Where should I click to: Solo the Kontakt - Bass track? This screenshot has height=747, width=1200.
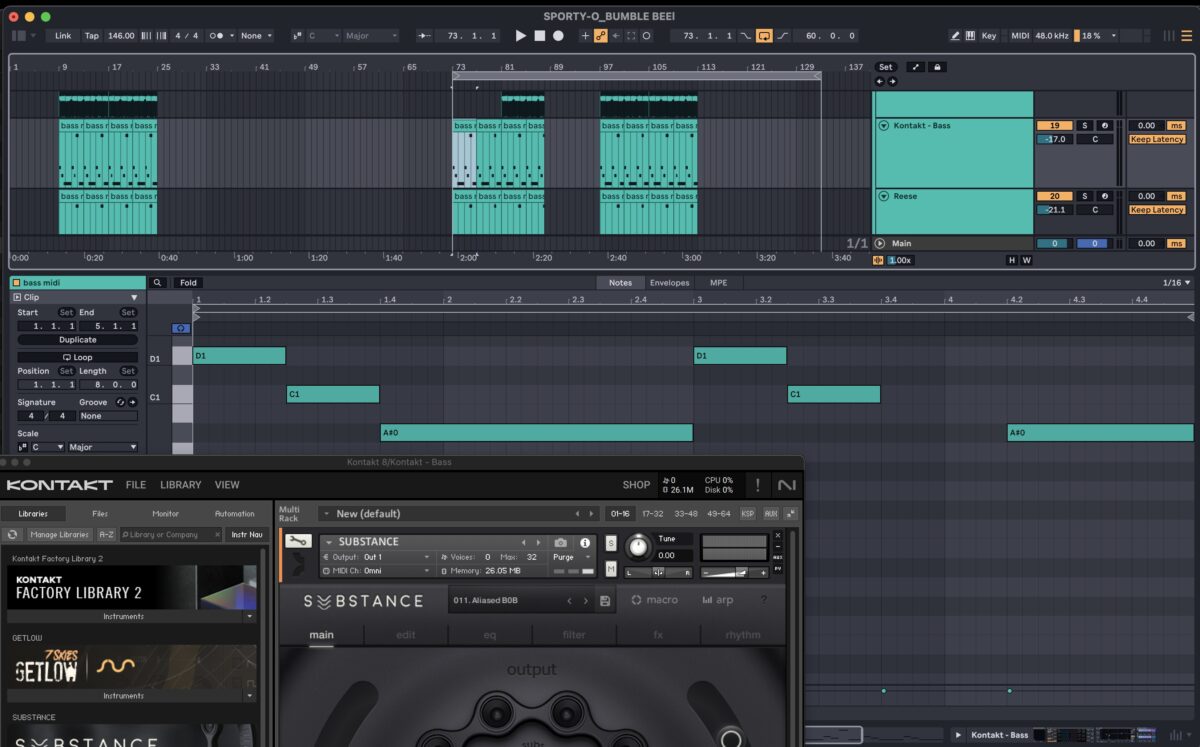[1084, 125]
